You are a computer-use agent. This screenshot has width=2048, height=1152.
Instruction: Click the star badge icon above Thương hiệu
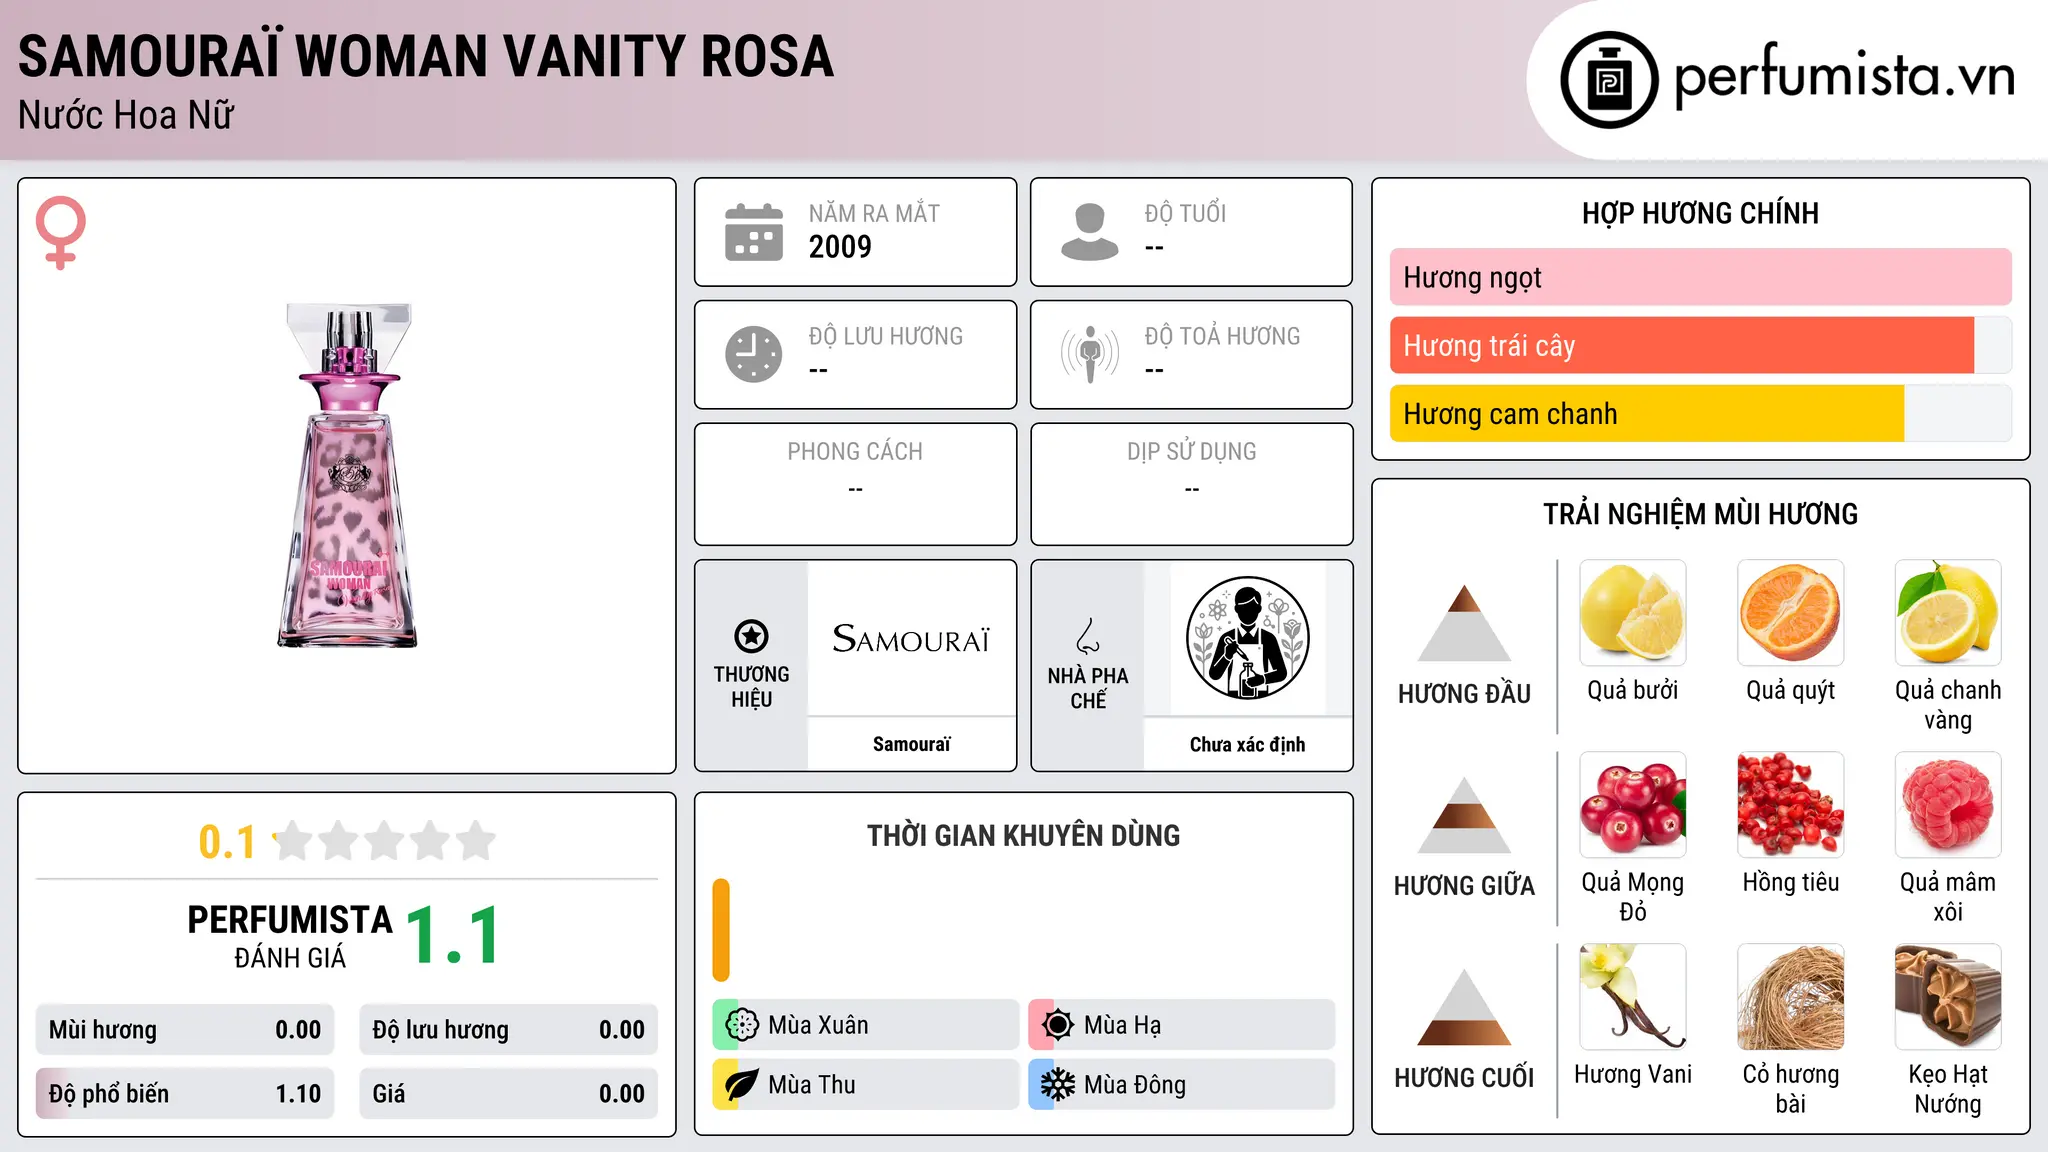(x=751, y=635)
